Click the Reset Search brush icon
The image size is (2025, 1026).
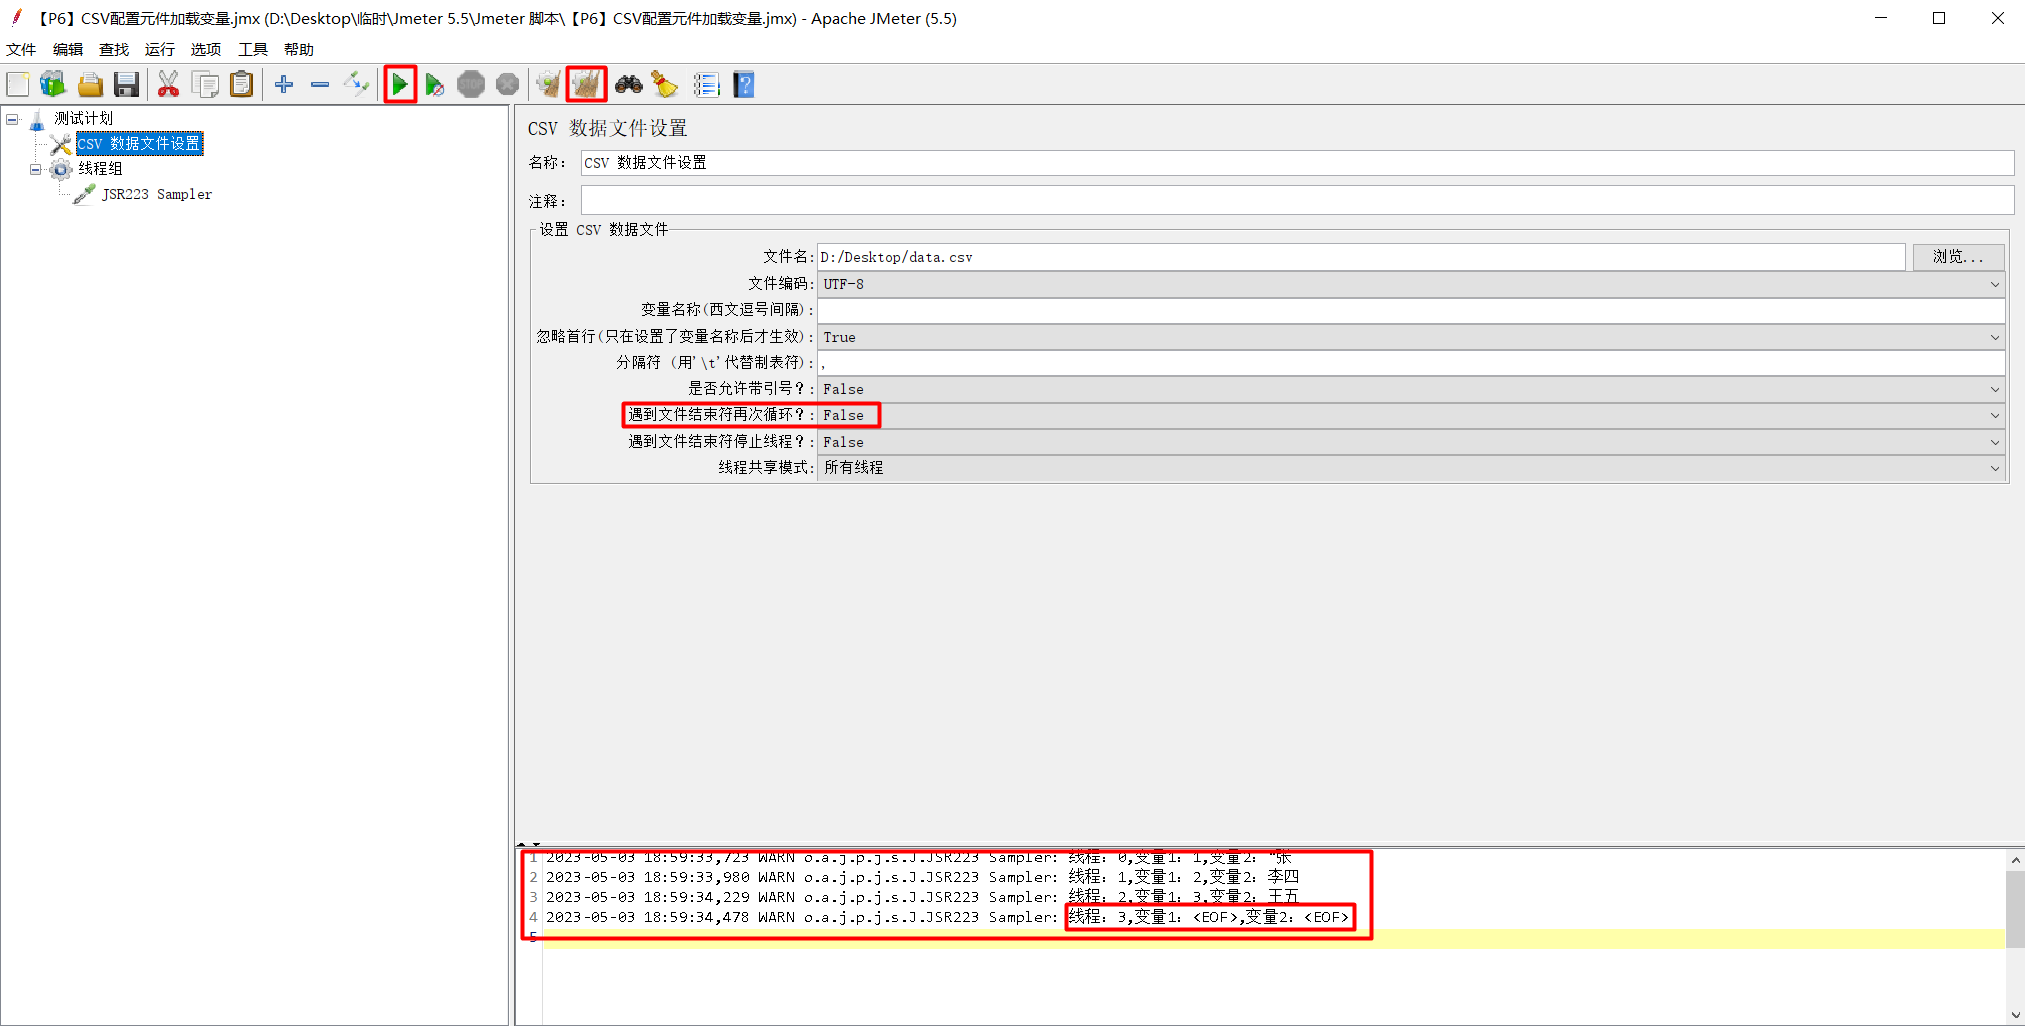tap(665, 85)
